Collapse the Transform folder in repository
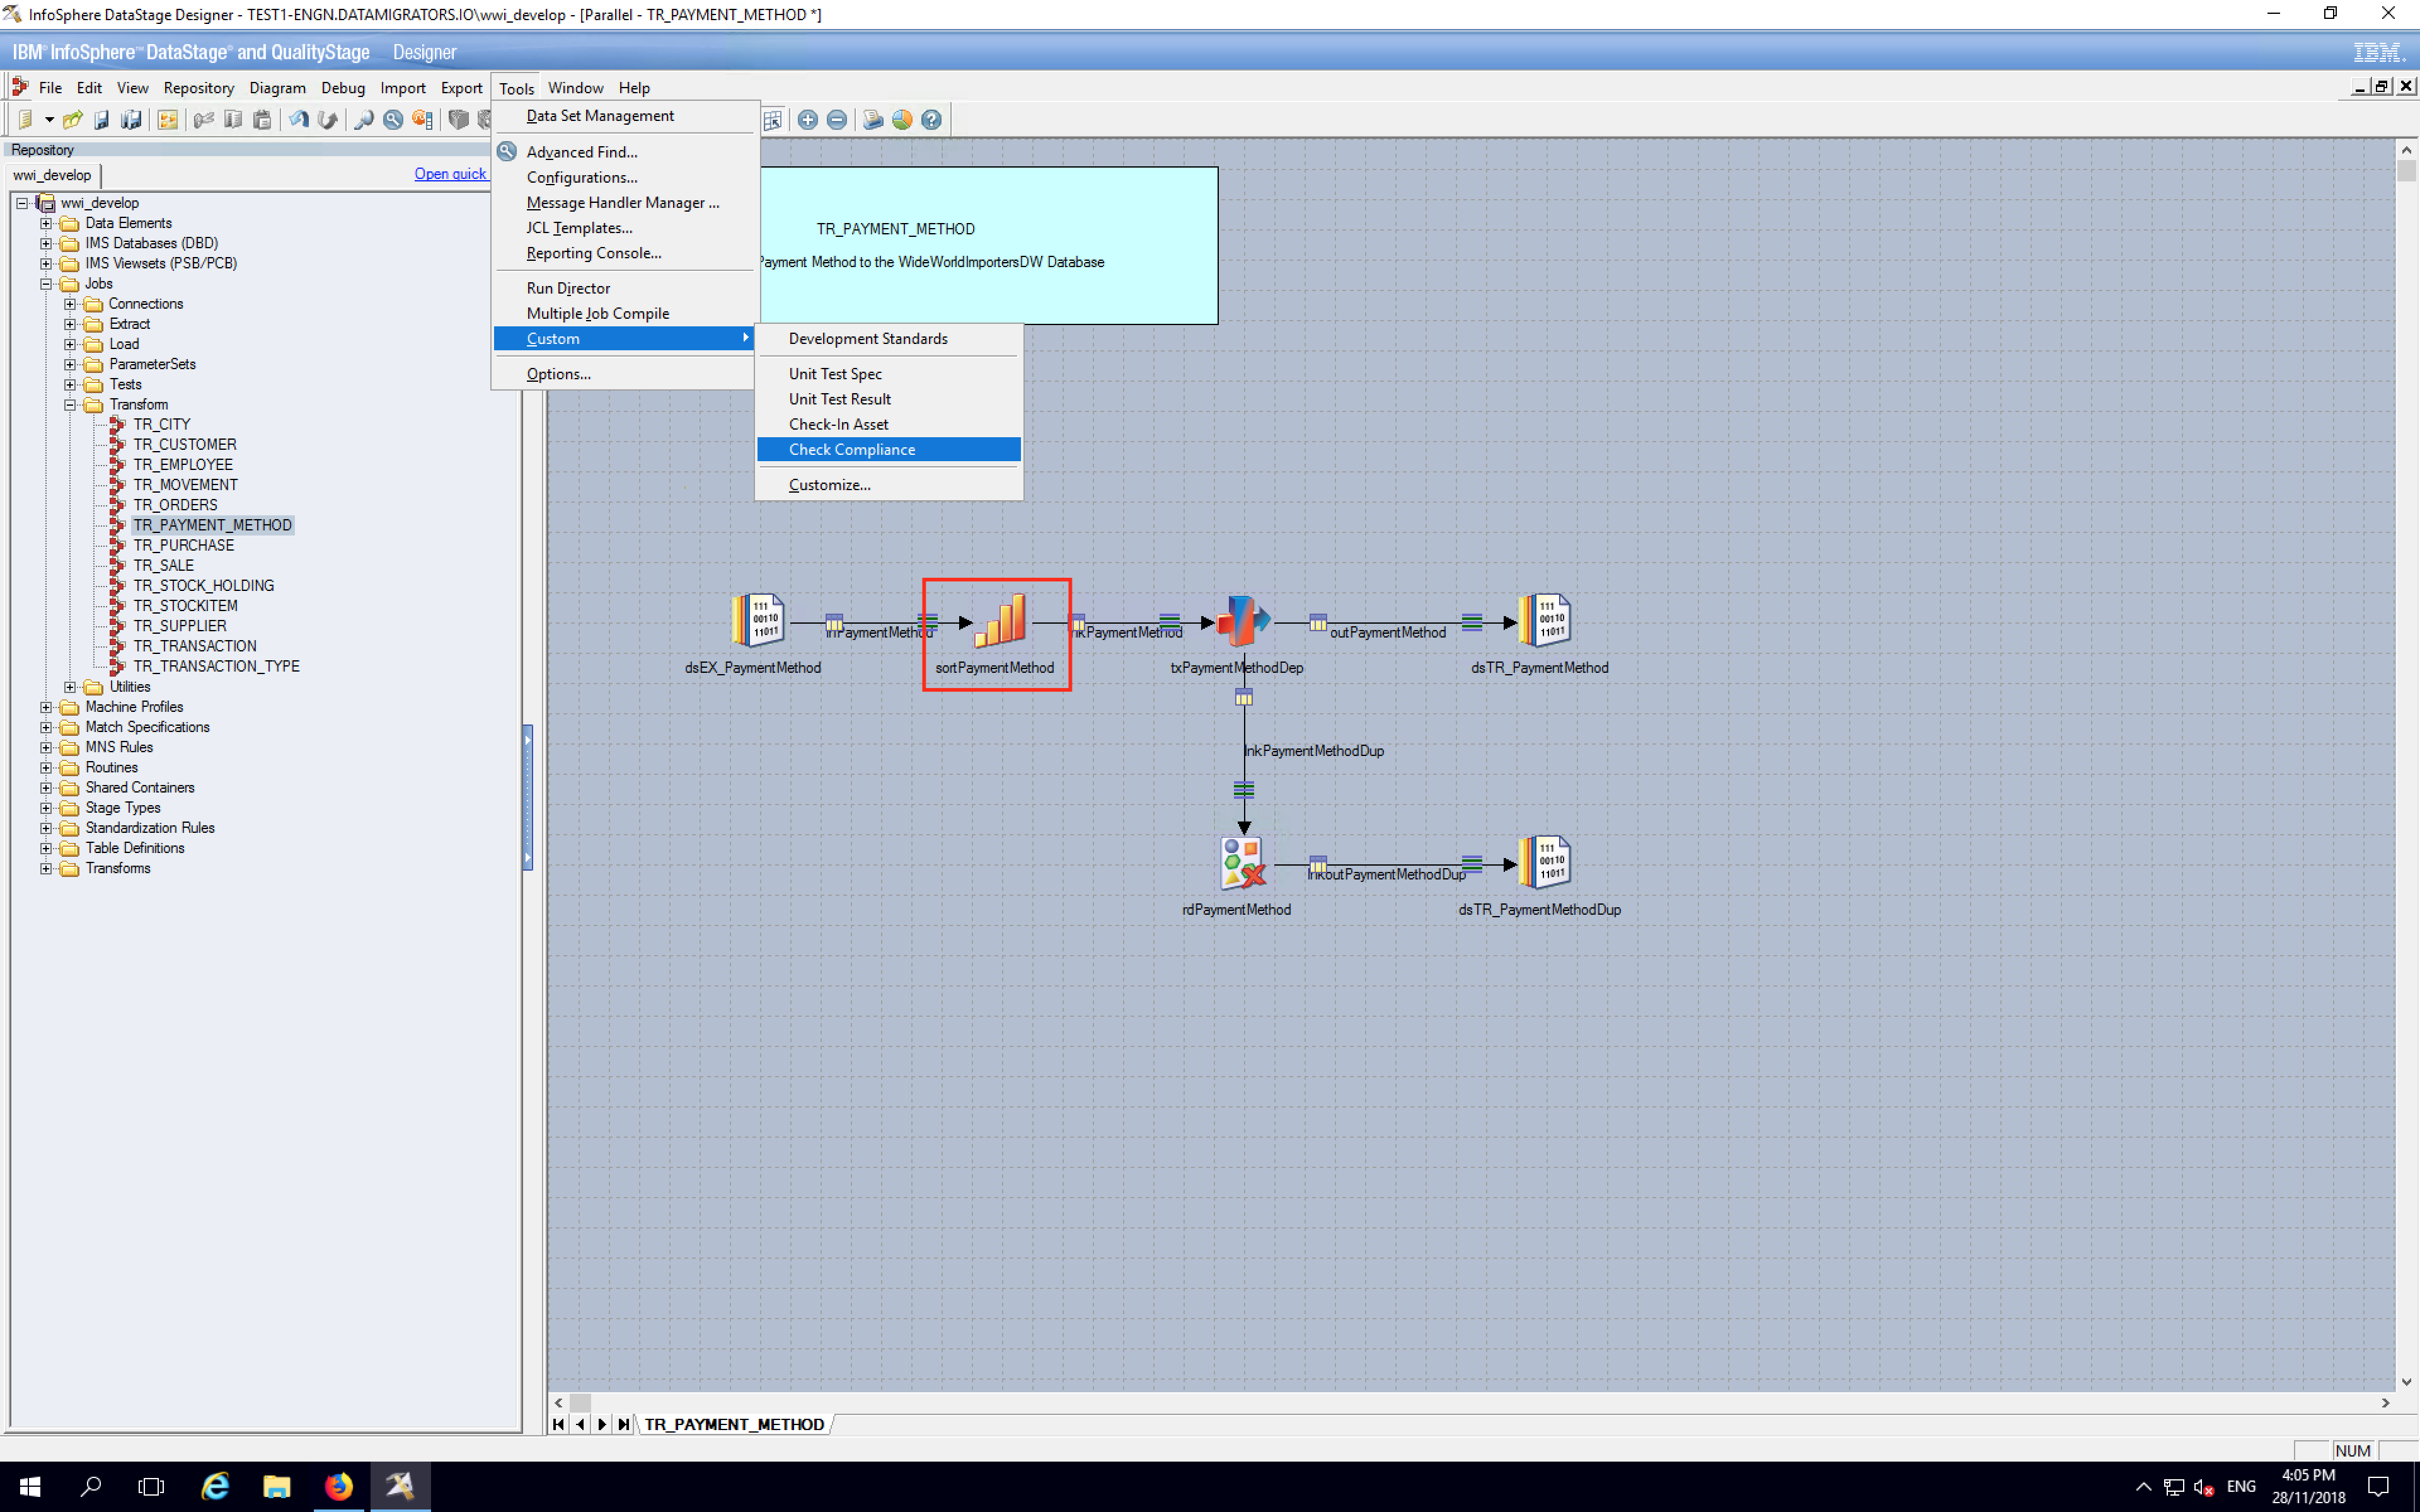This screenshot has width=2420, height=1512. click(x=70, y=405)
